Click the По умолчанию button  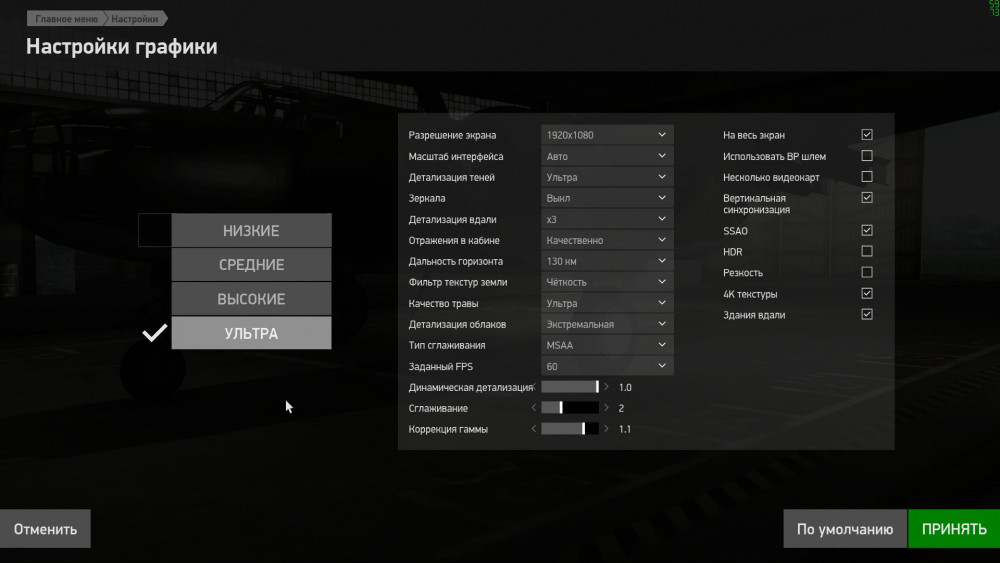tap(844, 529)
